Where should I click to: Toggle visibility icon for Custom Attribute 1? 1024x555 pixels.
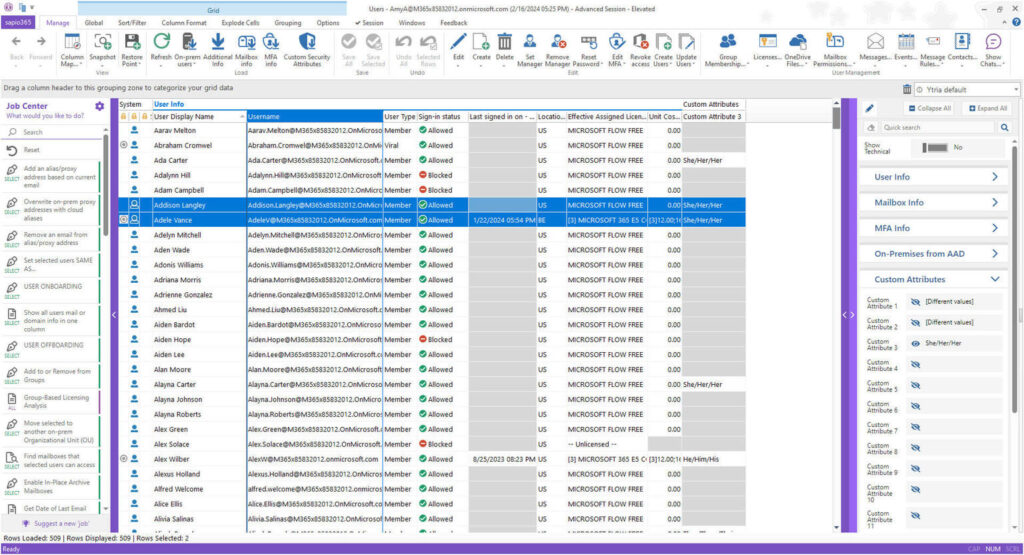point(915,302)
